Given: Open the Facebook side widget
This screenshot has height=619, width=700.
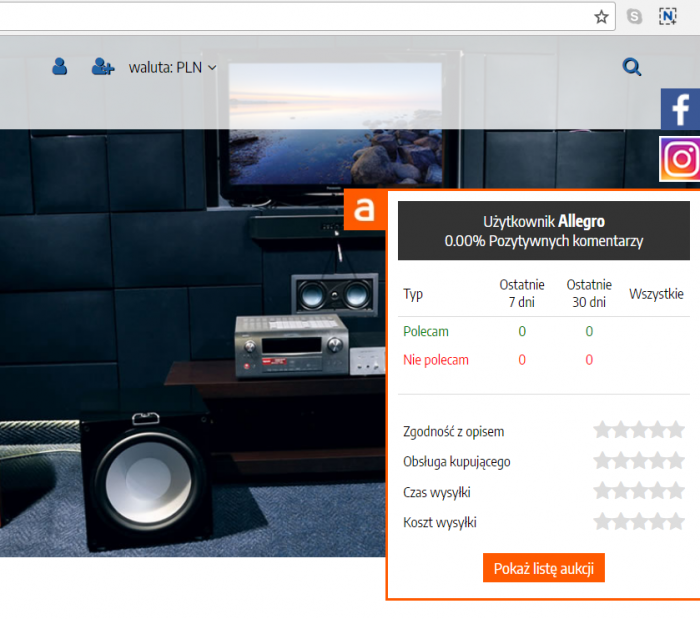Looking at the screenshot, I should [680, 109].
